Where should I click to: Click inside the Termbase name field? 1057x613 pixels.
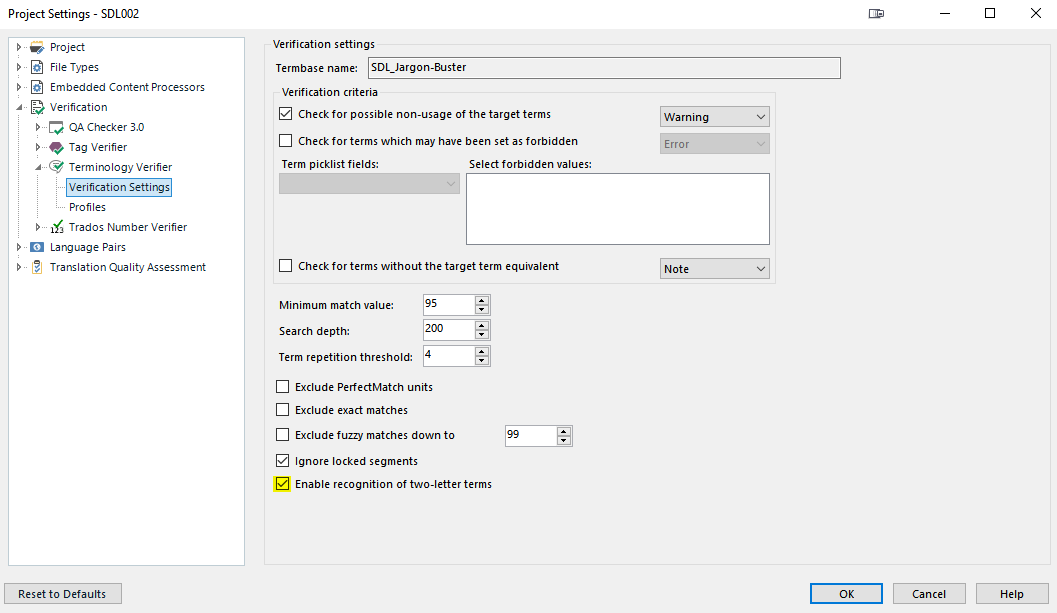click(600, 68)
